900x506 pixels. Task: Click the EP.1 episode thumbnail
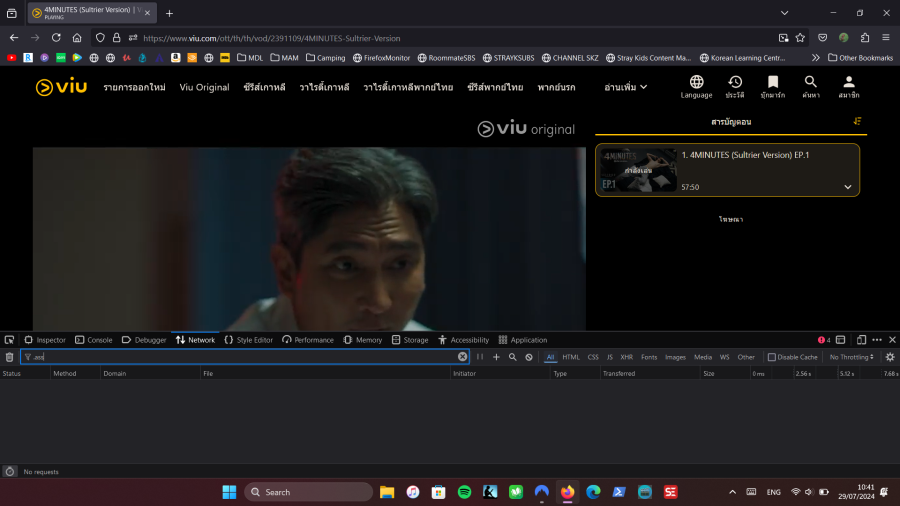point(638,170)
